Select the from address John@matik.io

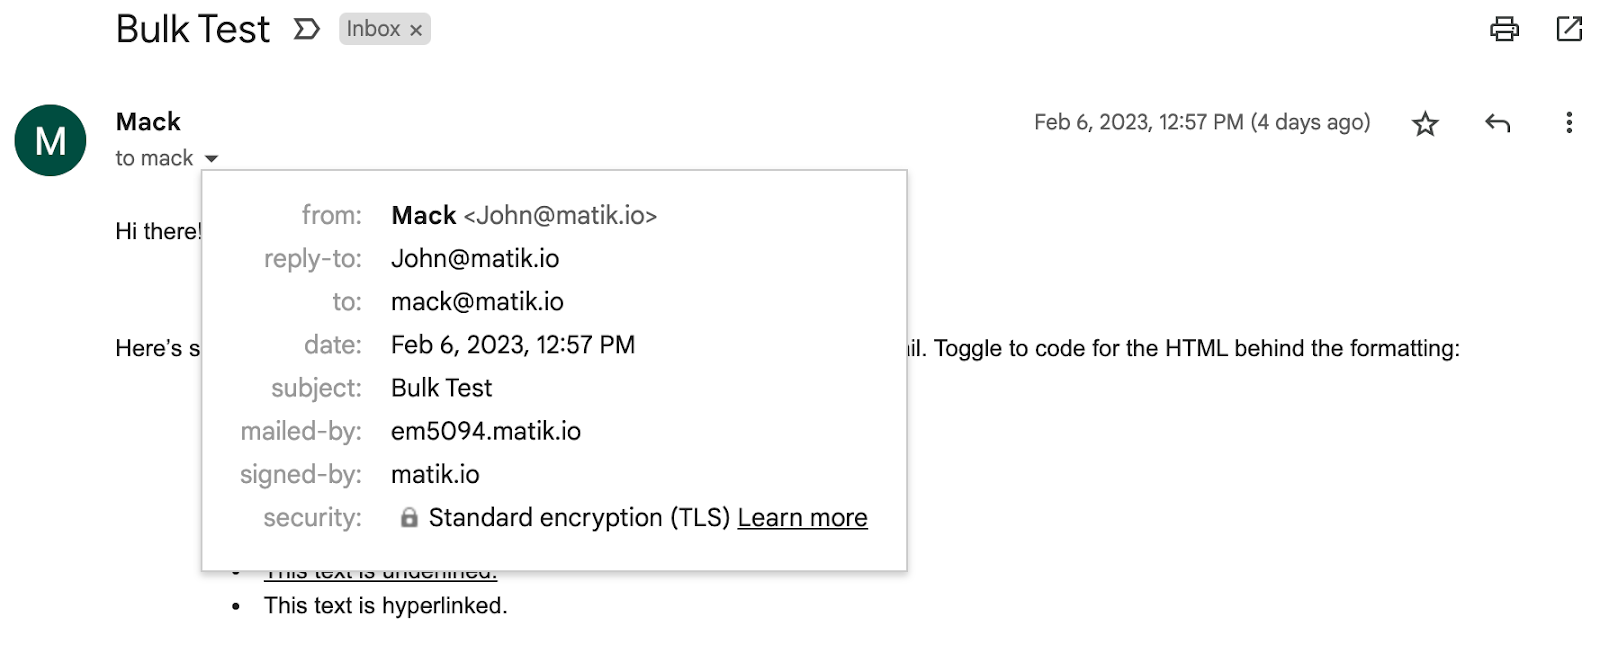[560, 216]
